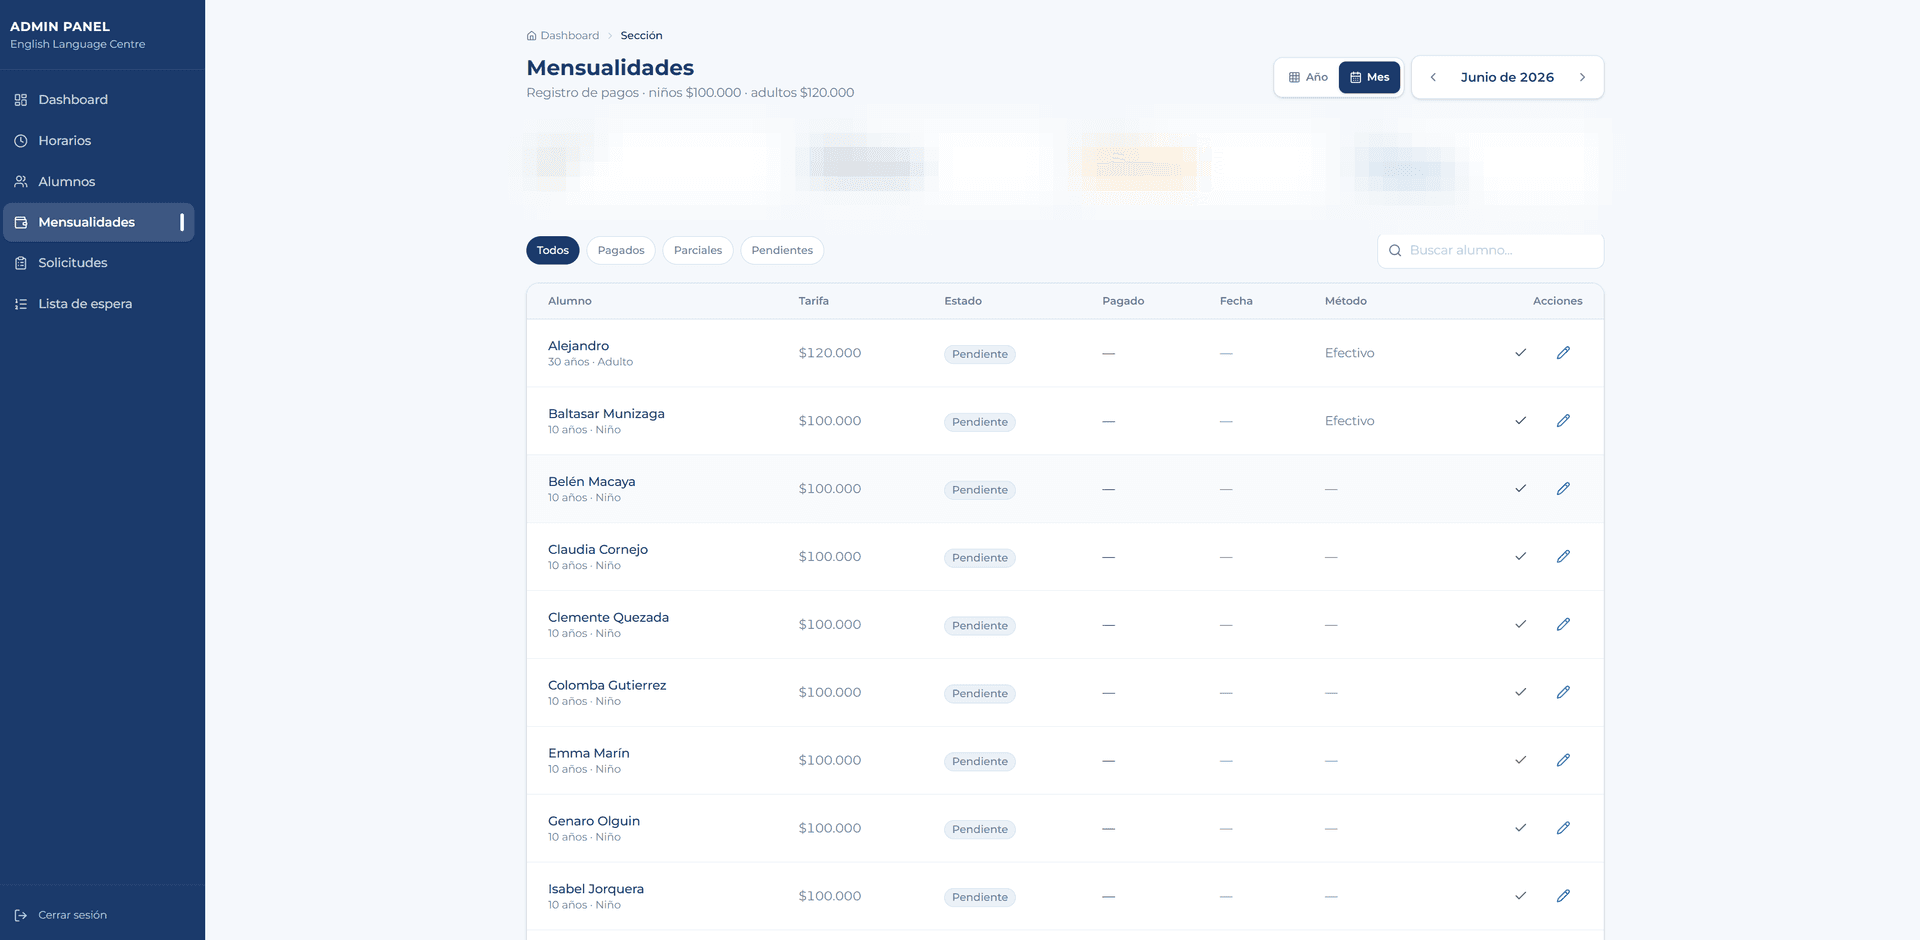Mark Baltasar Munizaga as paid with checkmark

(1520, 421)
